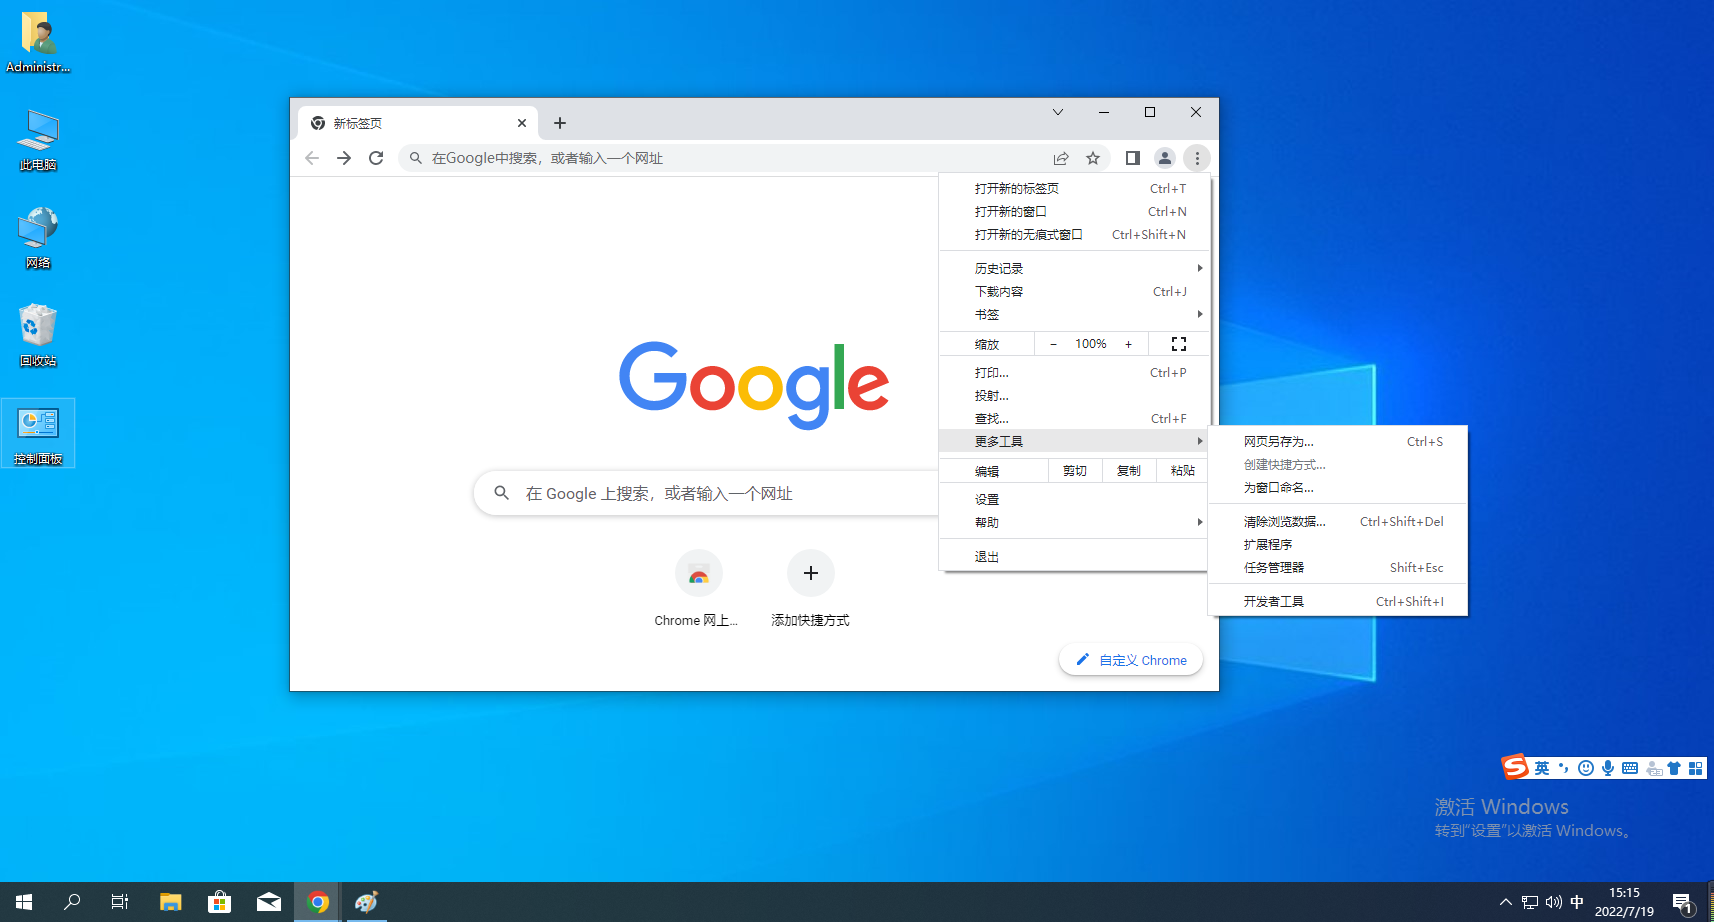Open the profile avatar icon
The width and height of the screenshot is (1714, 922).
(x=1165, y=158)
